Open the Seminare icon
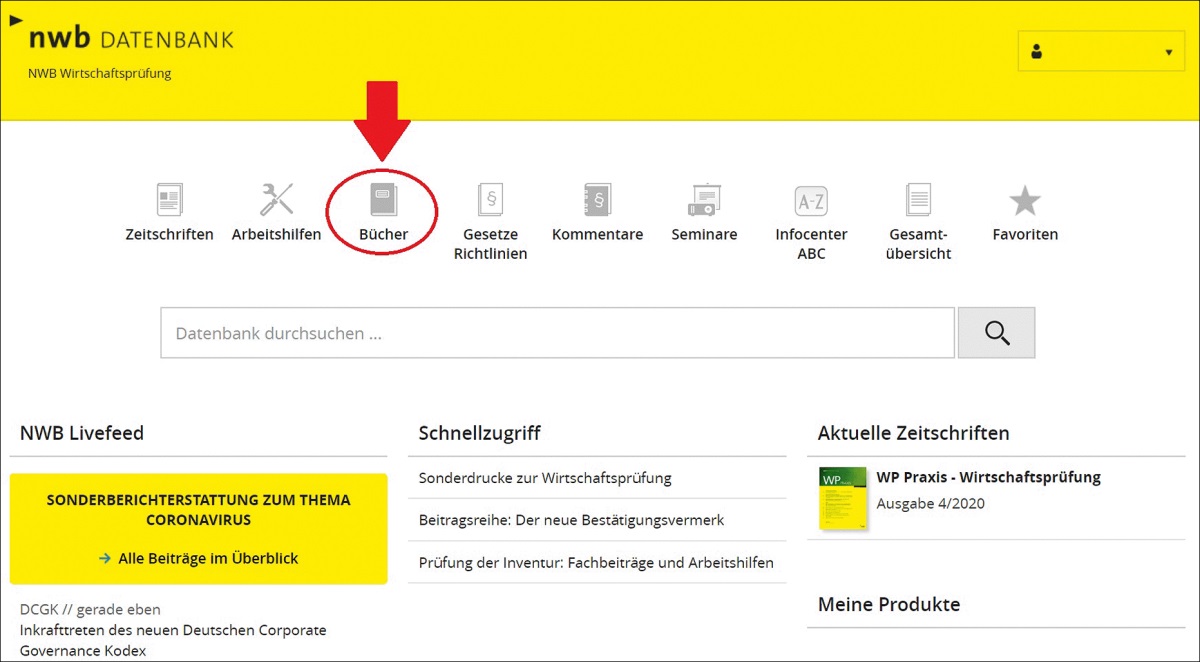 point(704,200)
